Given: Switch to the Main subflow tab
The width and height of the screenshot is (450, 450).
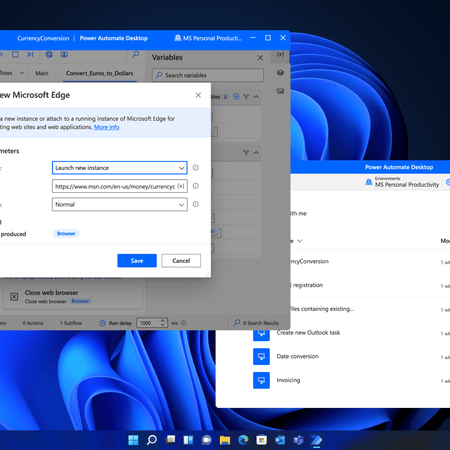Looking at the screenshot, I should (42, 73).
